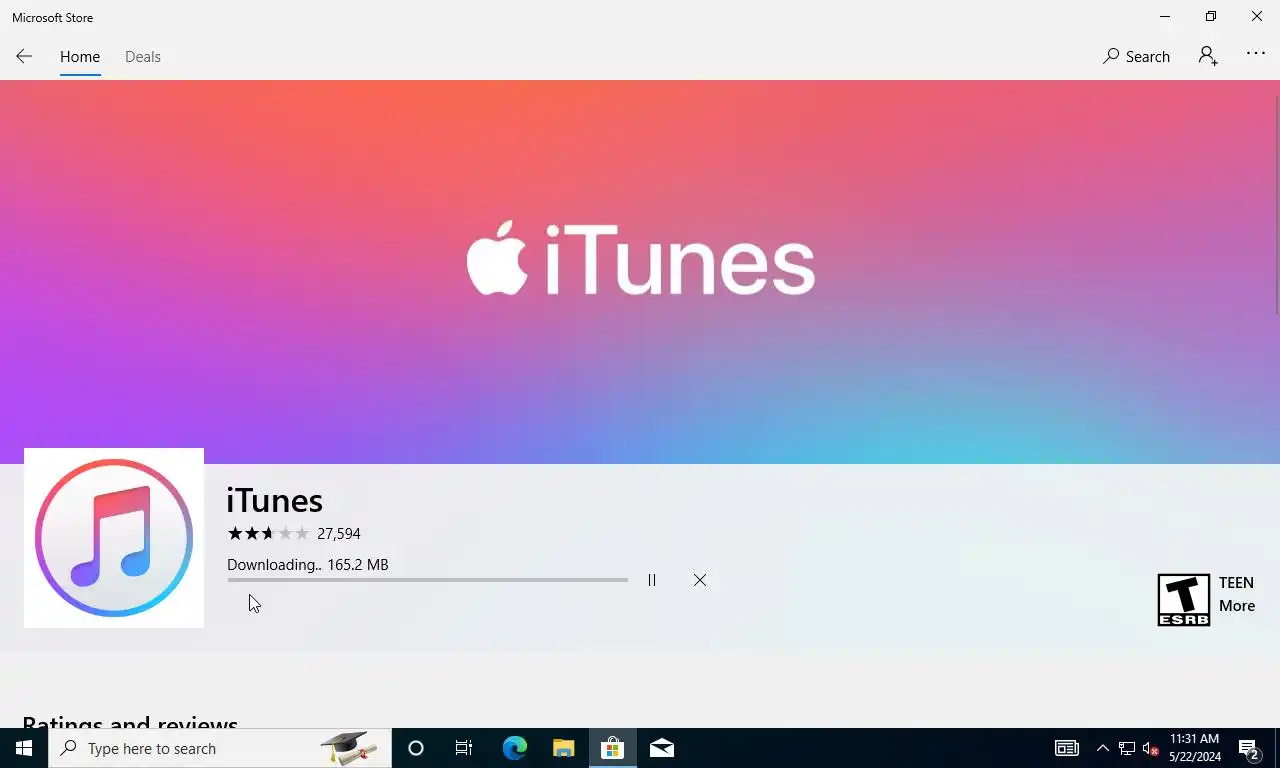The width and height of the screenshot is (1280, 768).
Task: Open the Home tab
Action: click(x=80, y=57)
